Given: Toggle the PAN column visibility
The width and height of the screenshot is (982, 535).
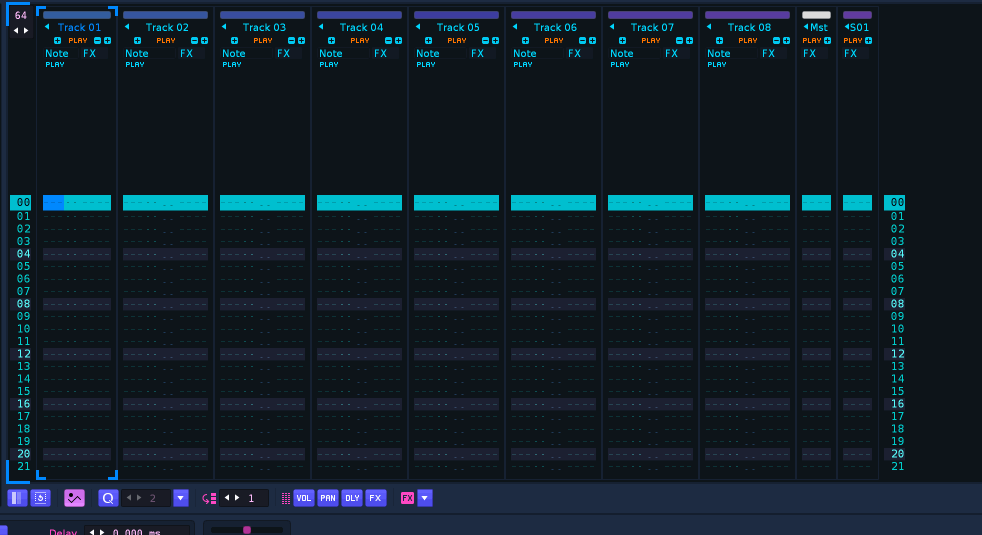Looking at the screenshot, I should point(328,497).
